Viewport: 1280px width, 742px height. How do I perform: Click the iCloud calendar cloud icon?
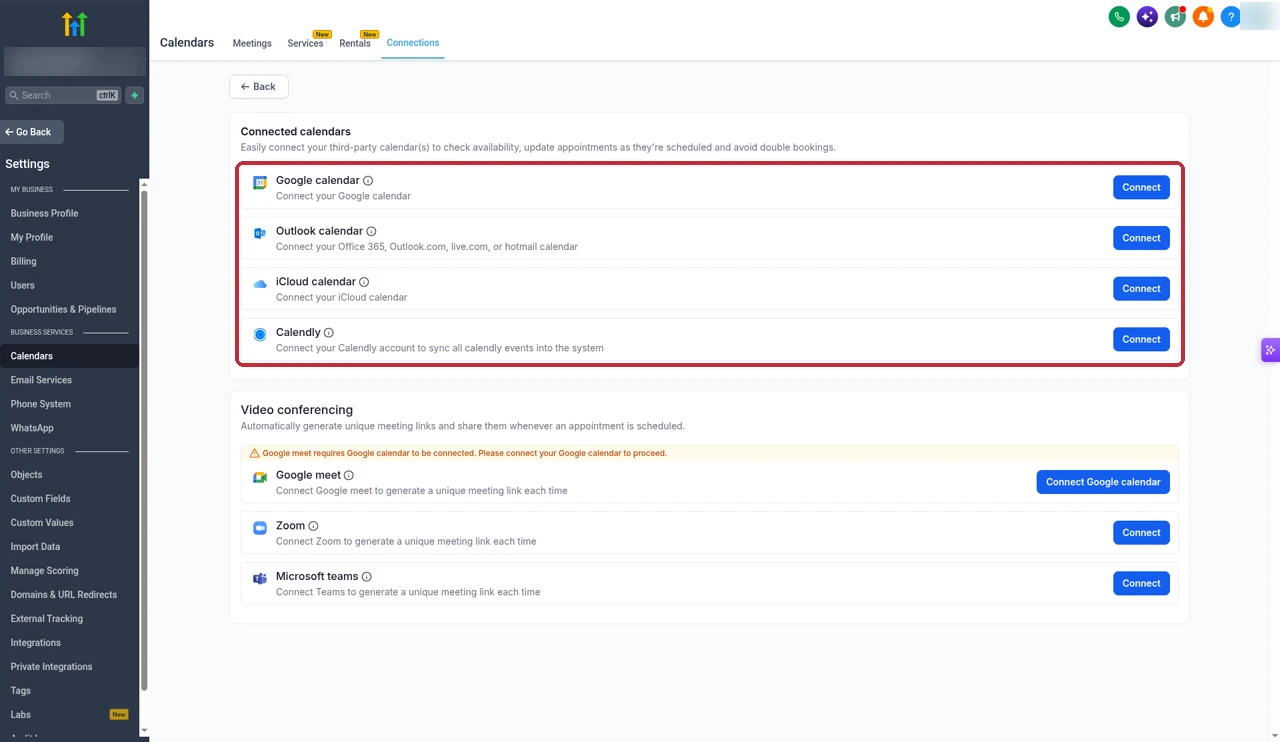tap(260, 284)
